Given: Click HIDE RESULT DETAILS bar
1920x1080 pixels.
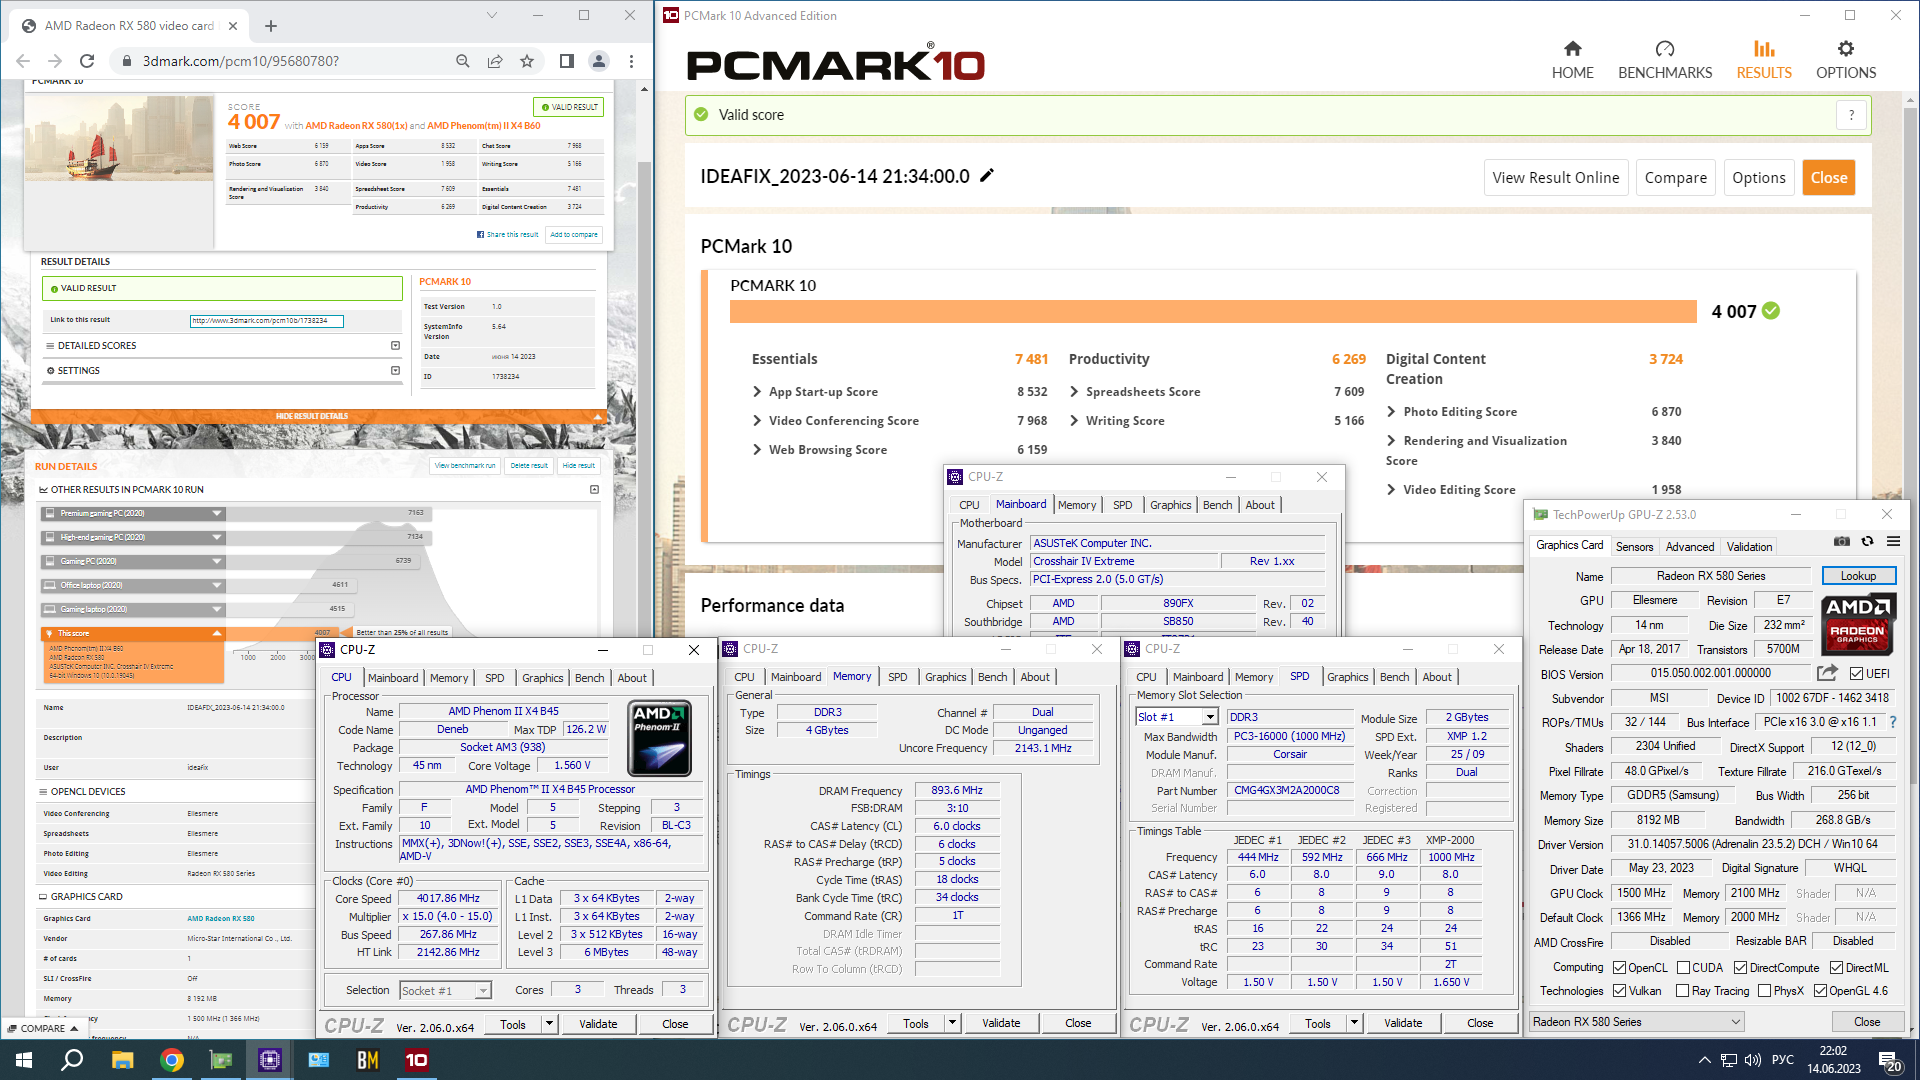Looking at the screenshot, I should click(x=319, y=416).
